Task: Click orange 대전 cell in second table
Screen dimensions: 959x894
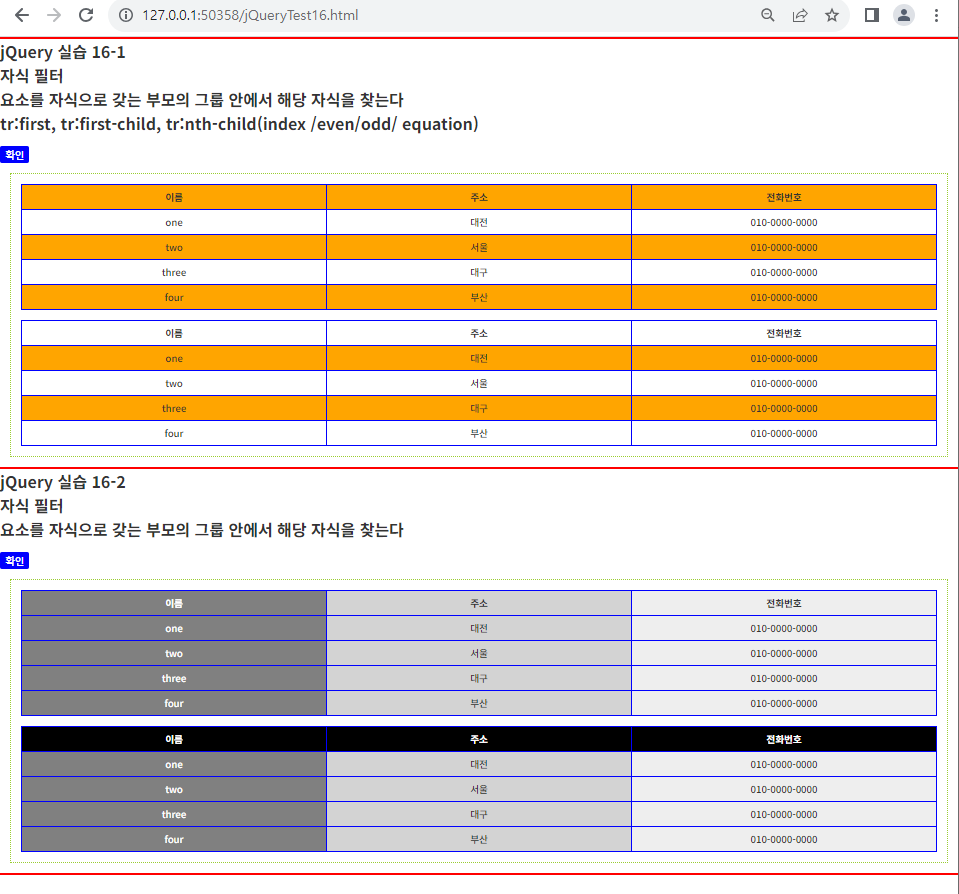Action: (x=479, y=358)
